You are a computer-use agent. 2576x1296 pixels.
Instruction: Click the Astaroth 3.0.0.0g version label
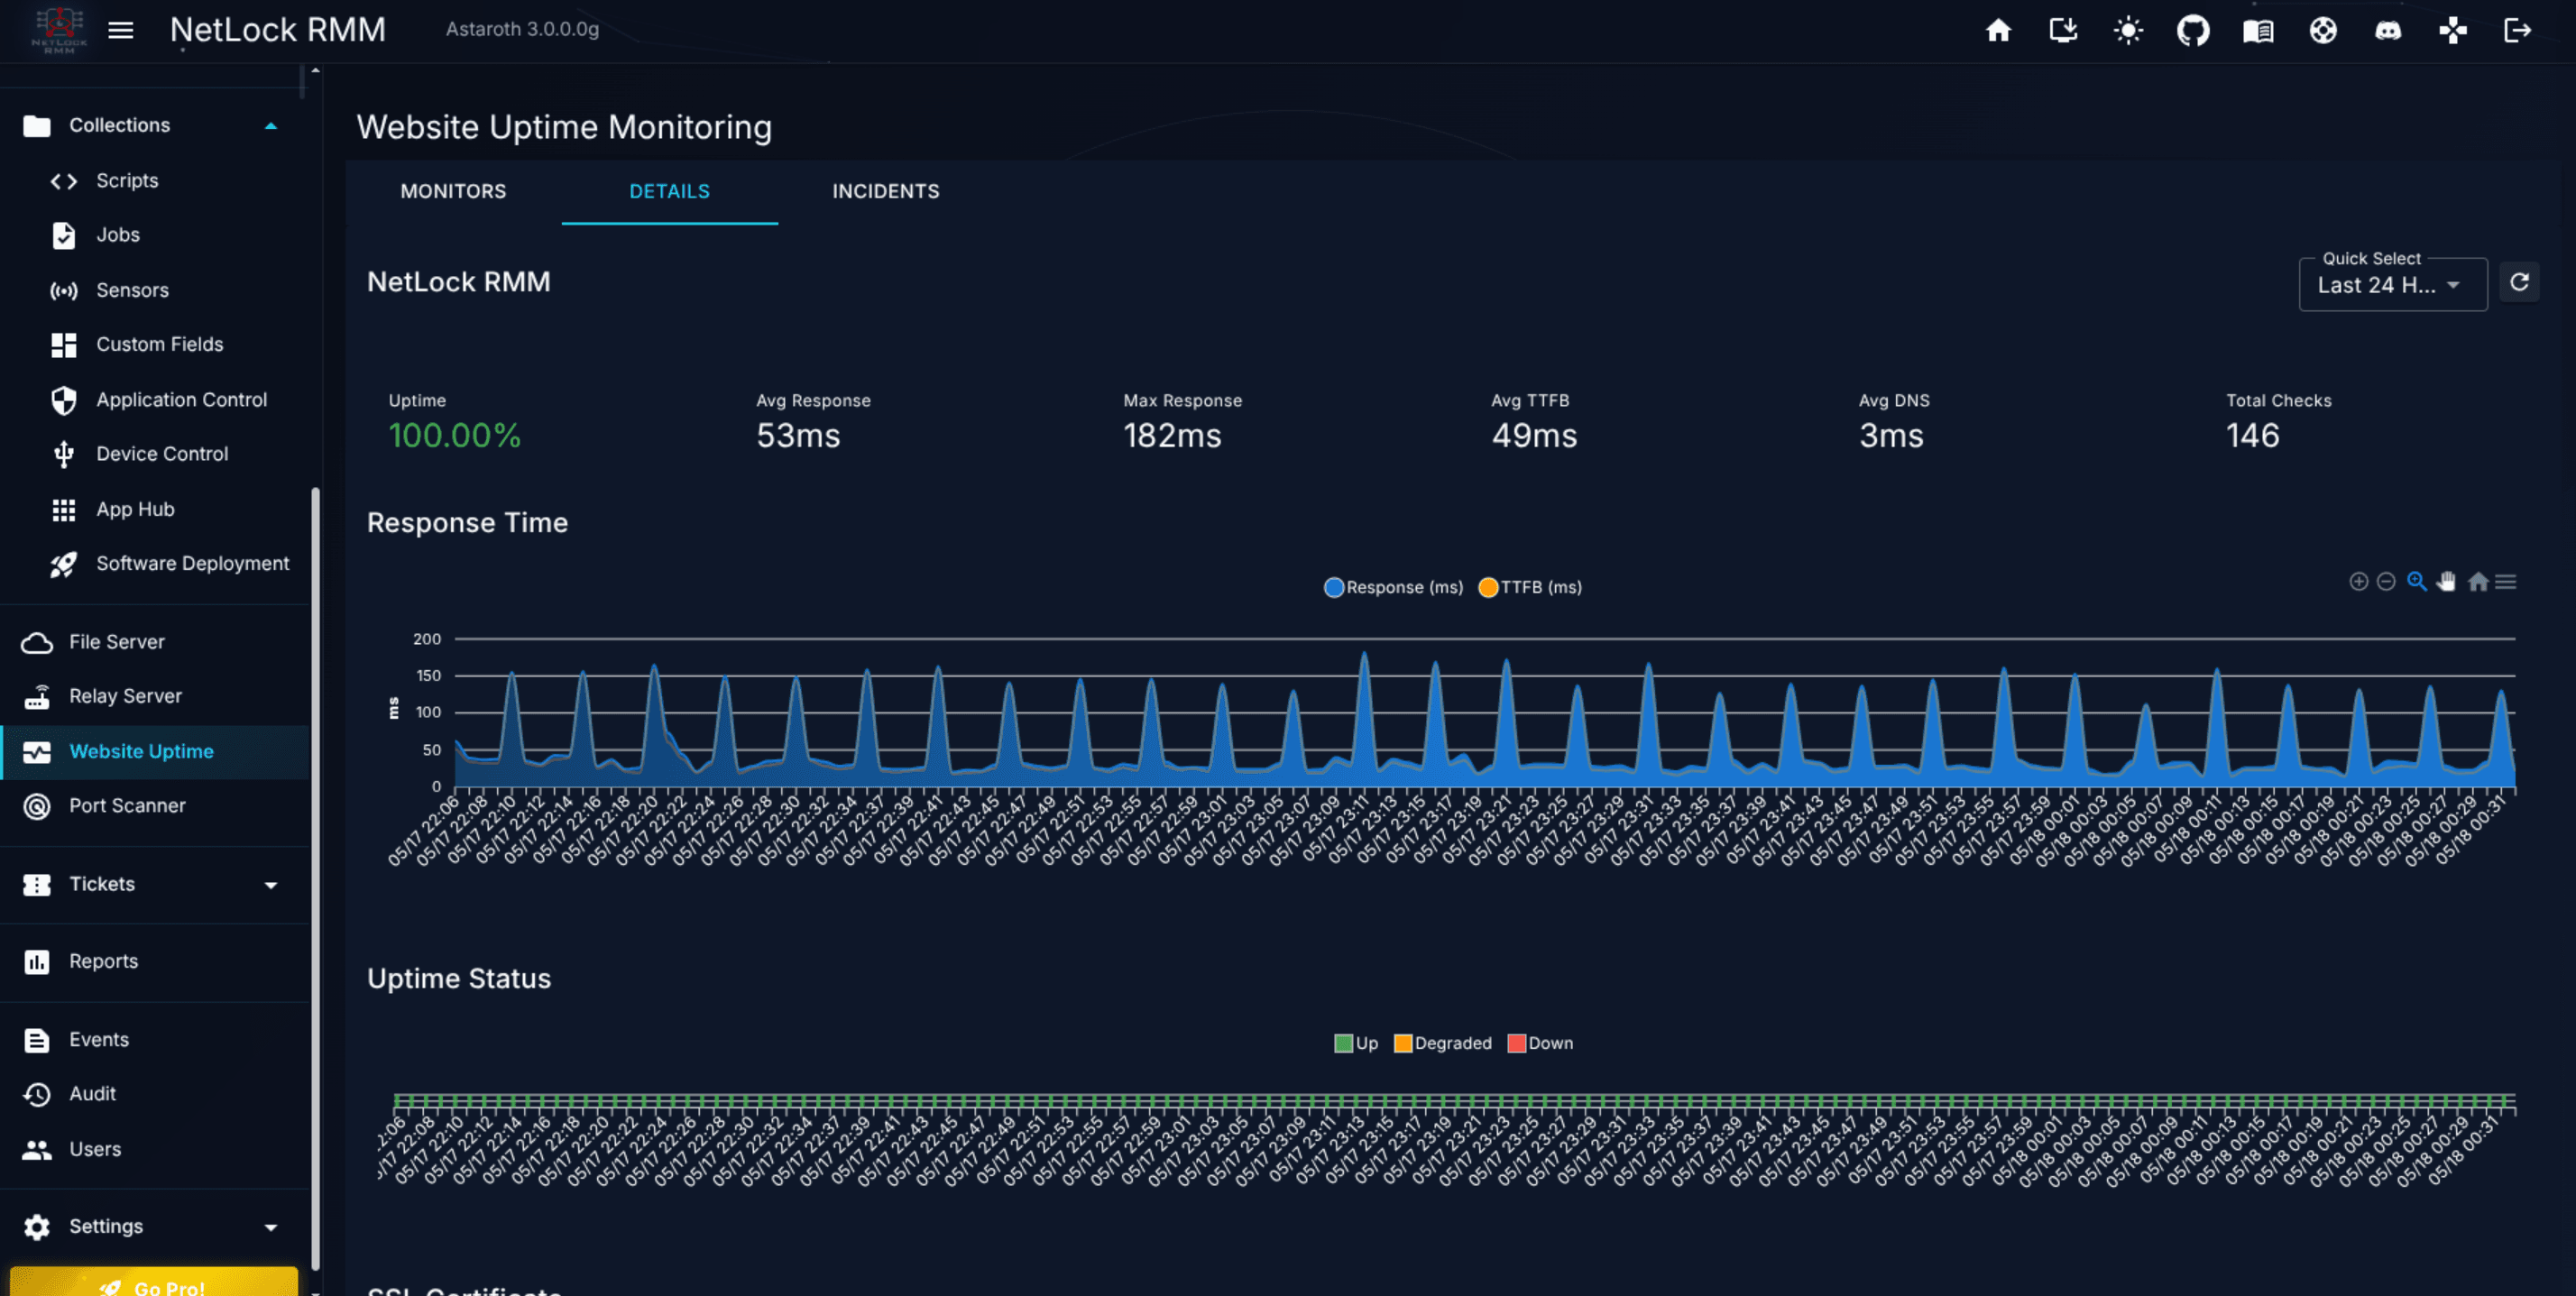[522, 29]
